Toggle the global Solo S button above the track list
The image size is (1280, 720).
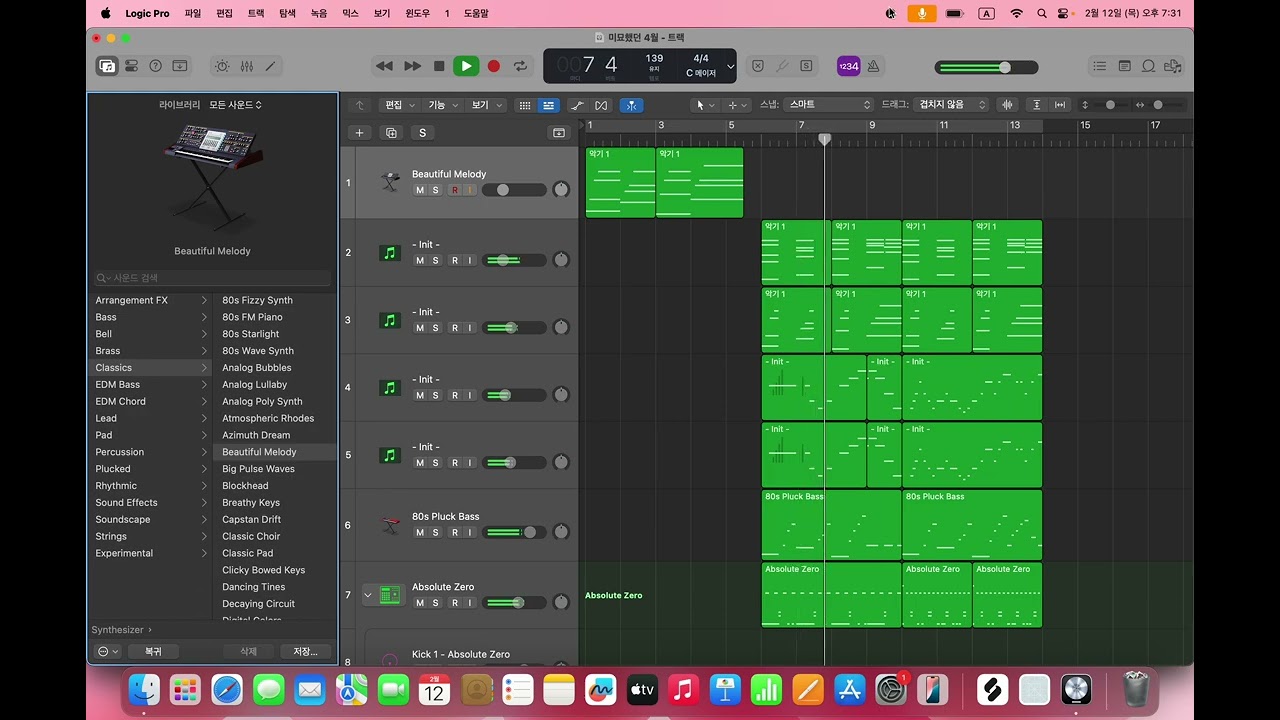(422, 133)
